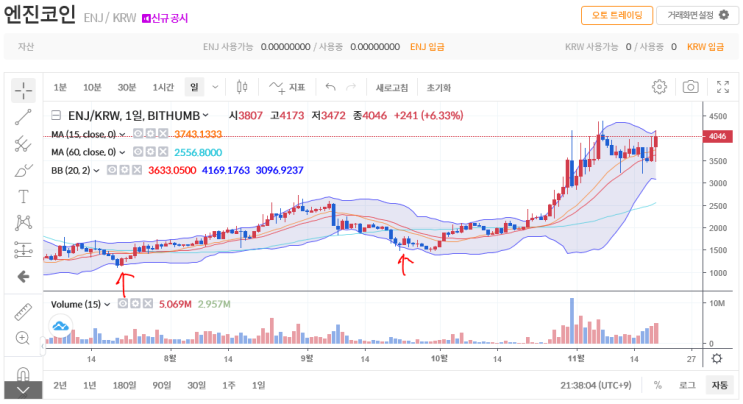Toggle the magnet snap mode icon

point(23,374)
